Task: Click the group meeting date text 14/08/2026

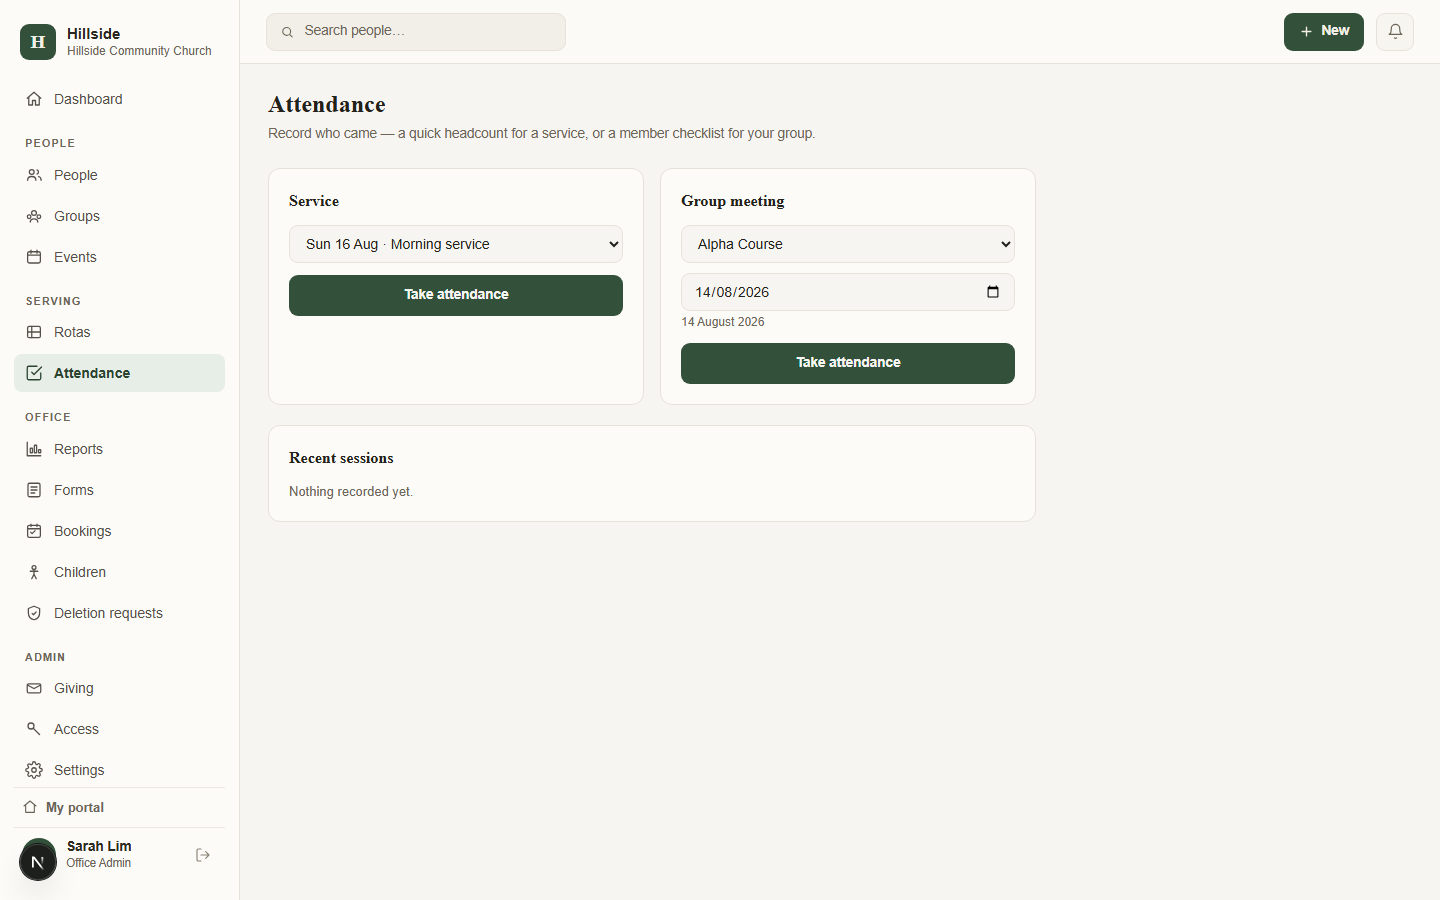Action: 732,292
